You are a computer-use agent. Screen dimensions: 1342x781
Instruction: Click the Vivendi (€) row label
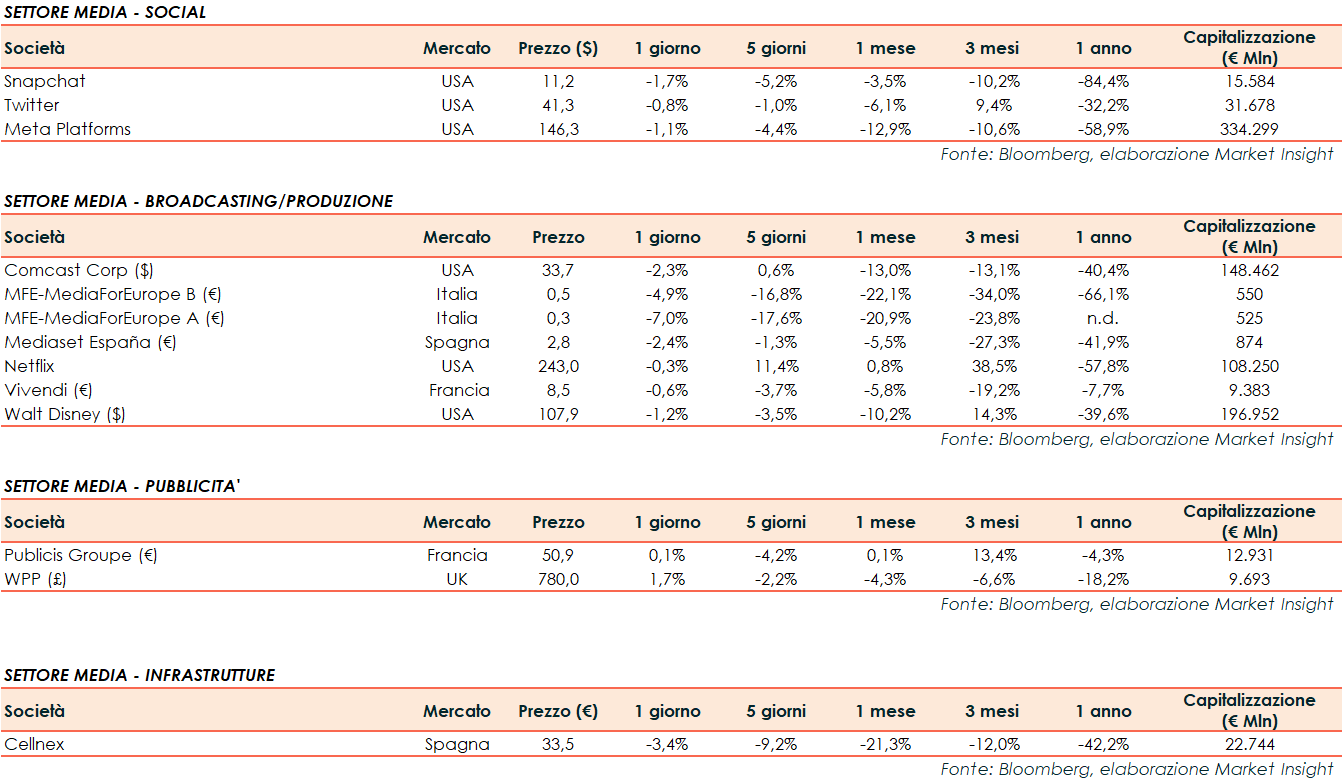48,390
